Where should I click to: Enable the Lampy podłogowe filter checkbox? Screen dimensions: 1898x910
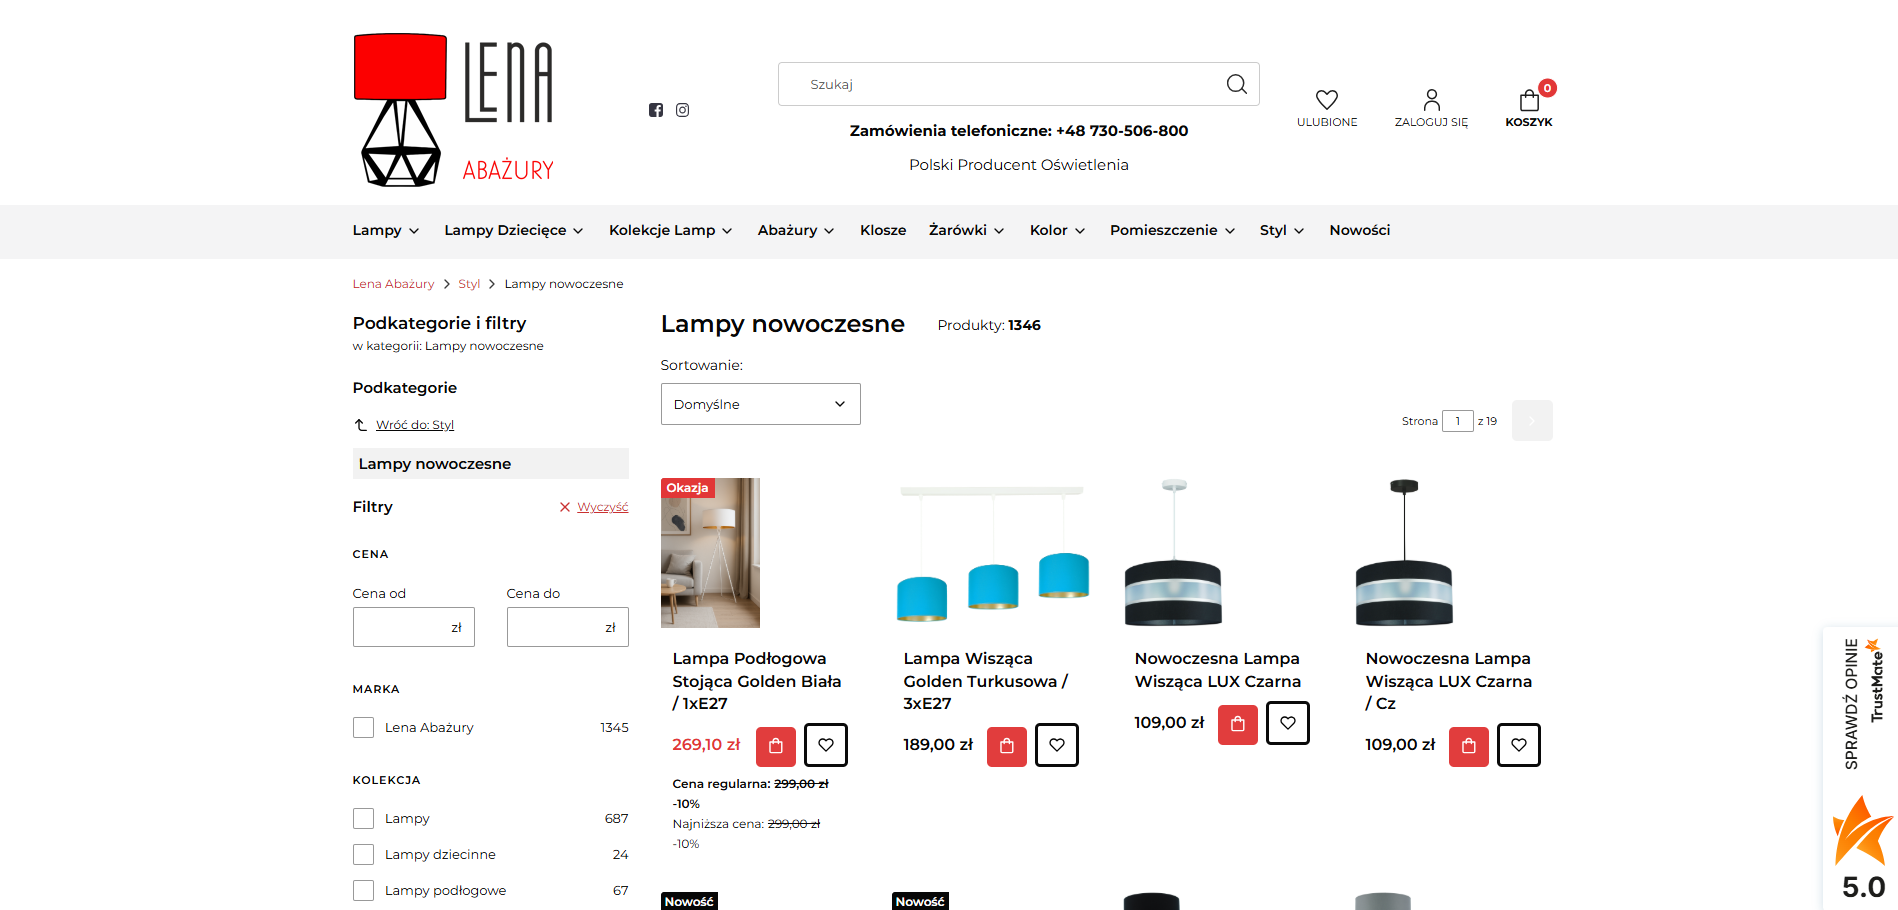pos(364,891)
